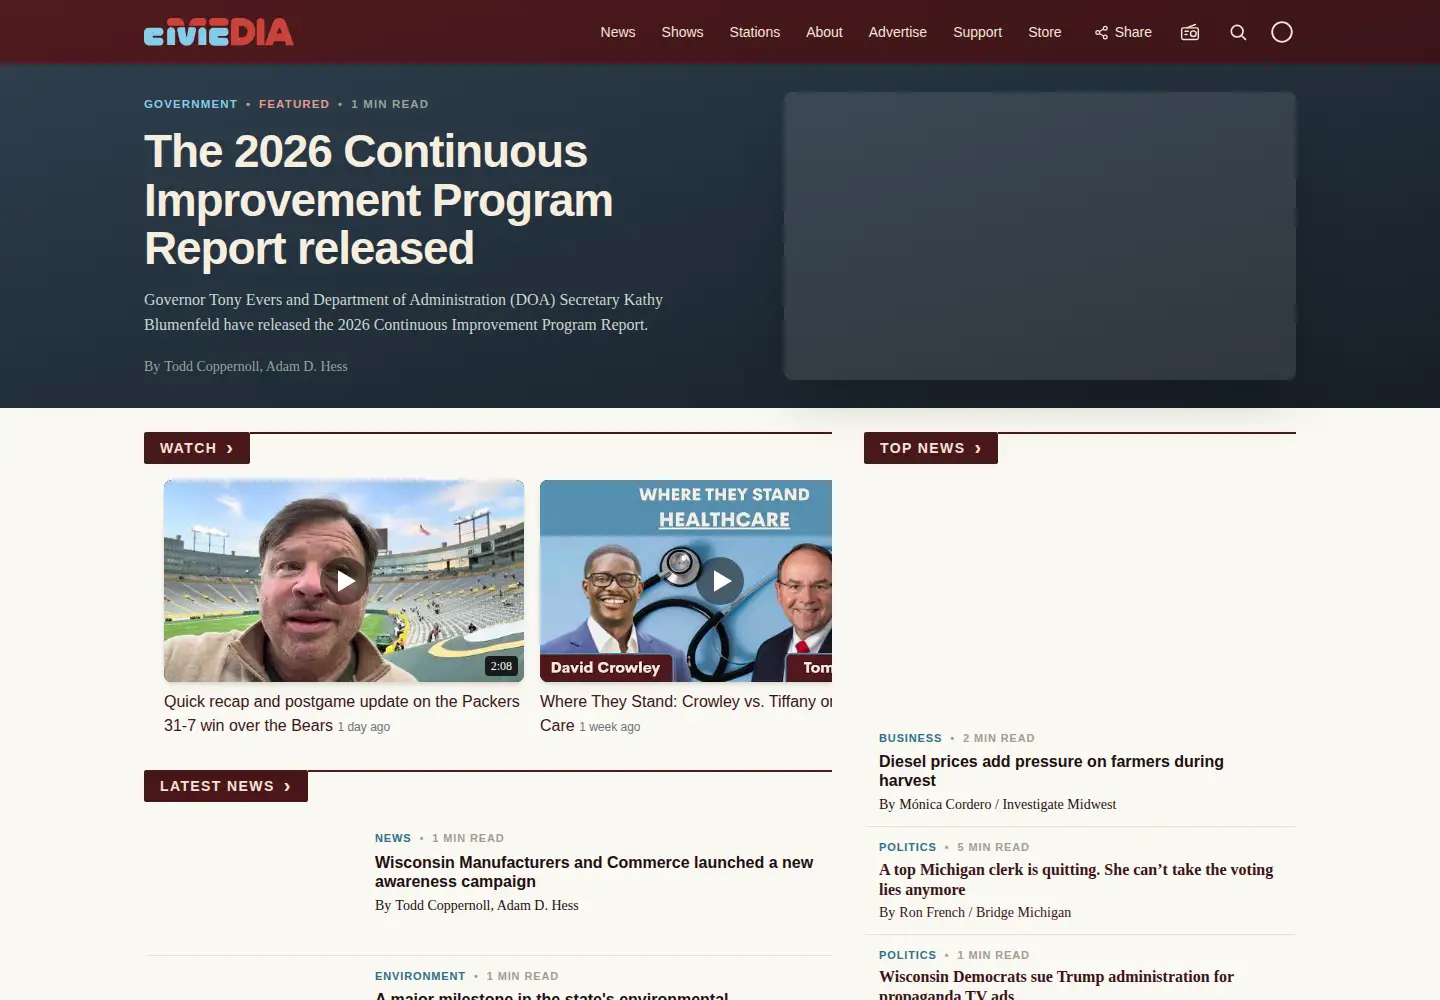Expand the TOP NEWS section header
This screenshot has height=1000, width=1440.
click(931, 448)
